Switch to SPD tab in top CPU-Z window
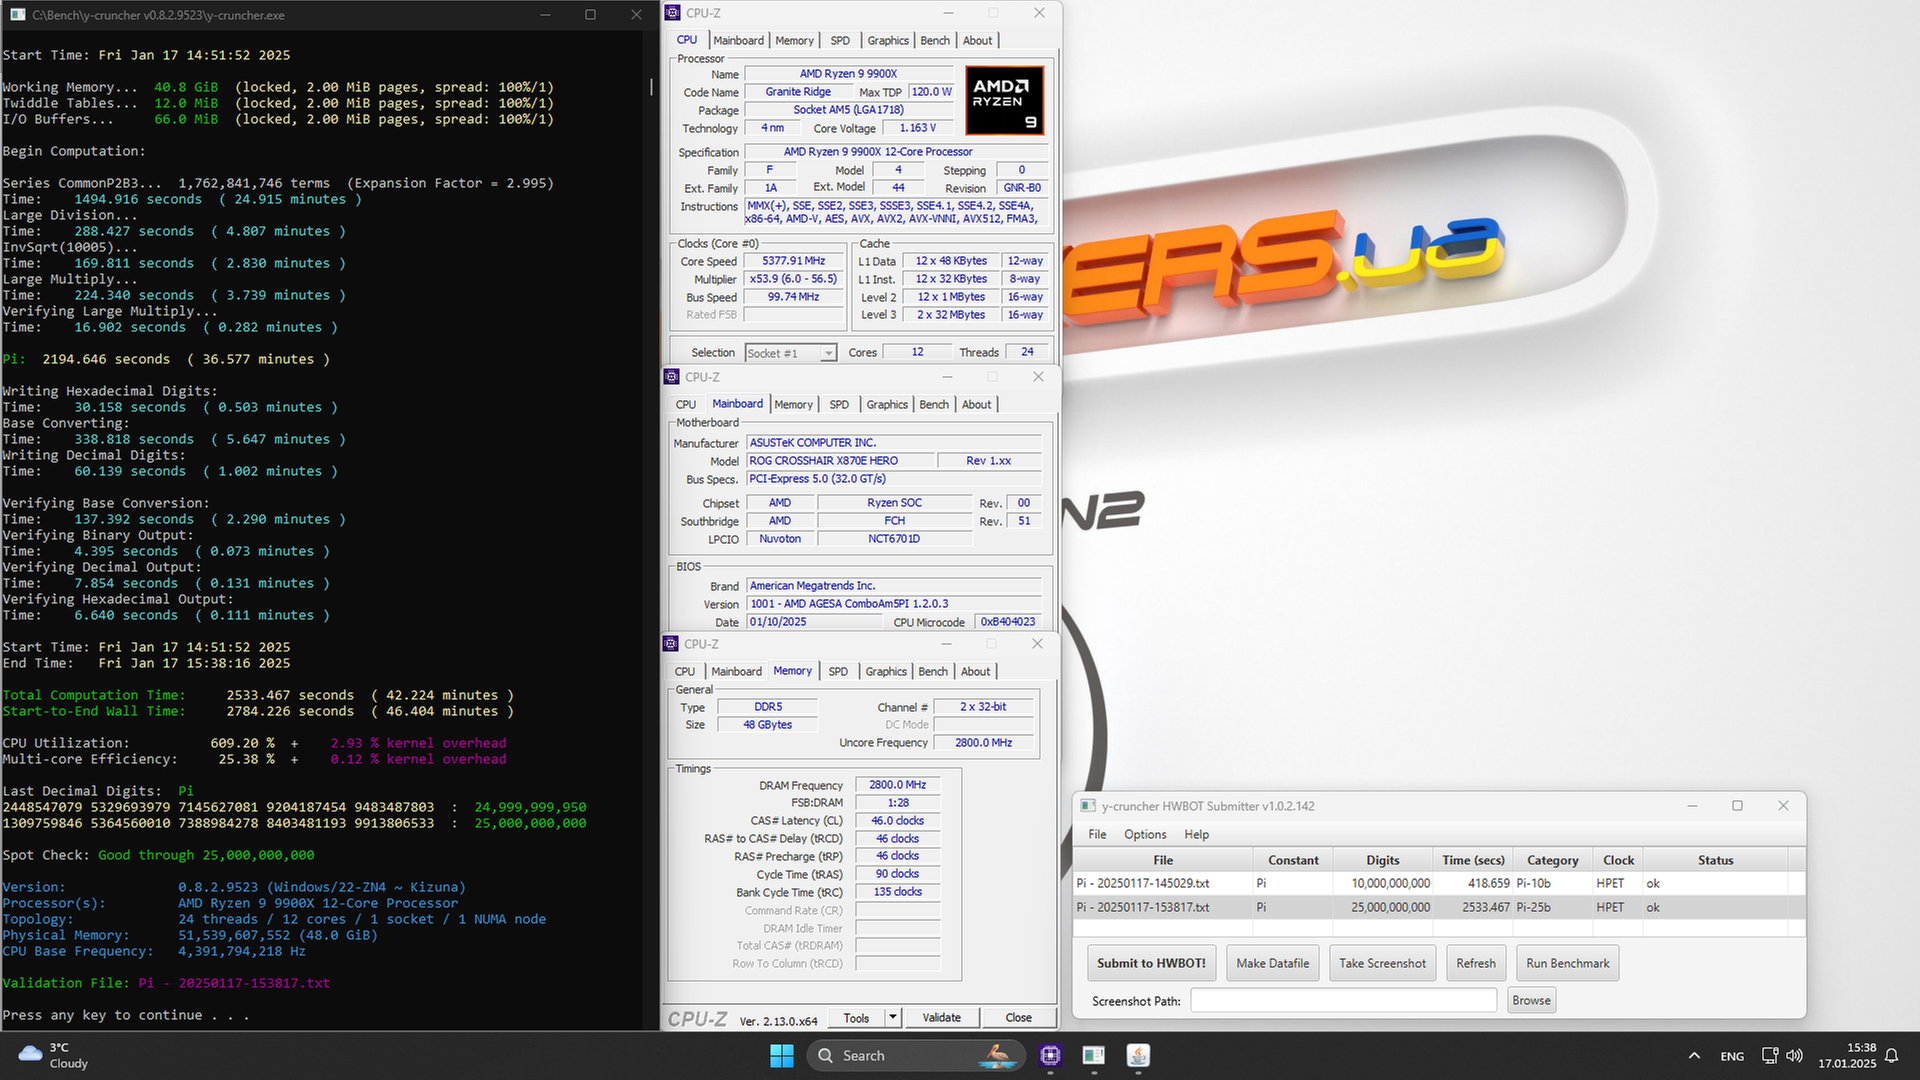The image size is (1920, 1080). coord(840,40)
